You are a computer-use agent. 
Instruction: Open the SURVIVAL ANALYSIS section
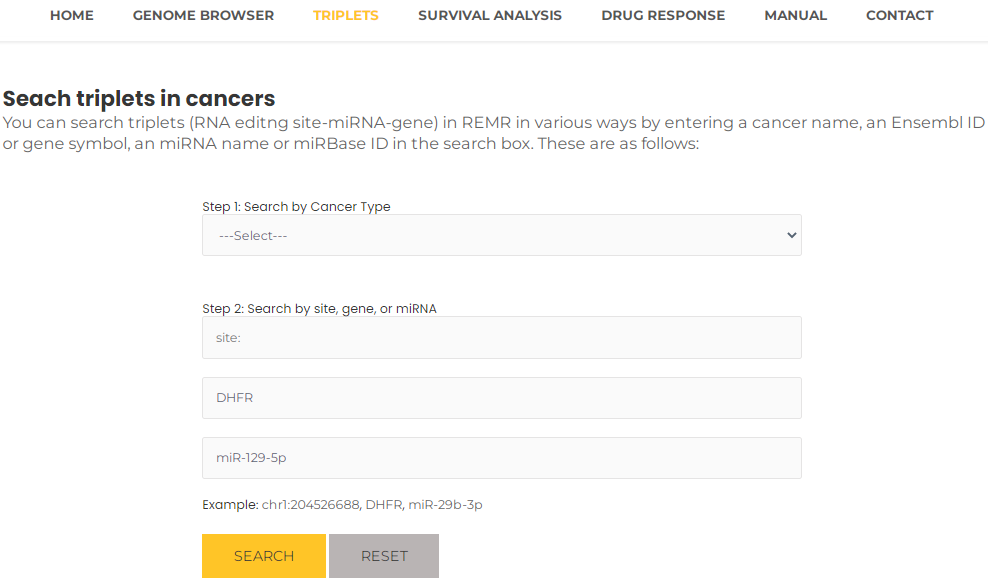tap(490, 15)
